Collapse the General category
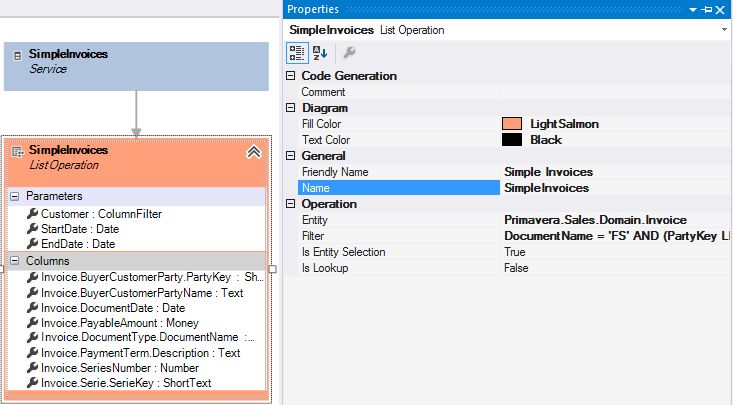733x405 pixels. pyautogui.click(x=291, y=156)
